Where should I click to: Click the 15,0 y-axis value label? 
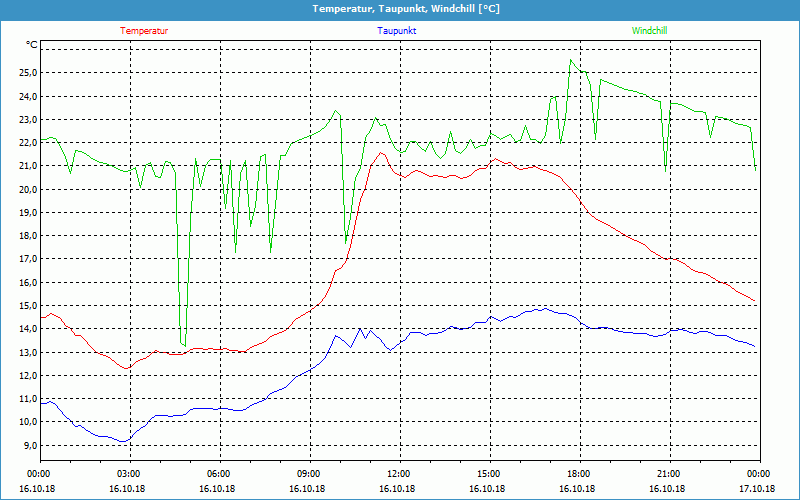tap(27, 306)
